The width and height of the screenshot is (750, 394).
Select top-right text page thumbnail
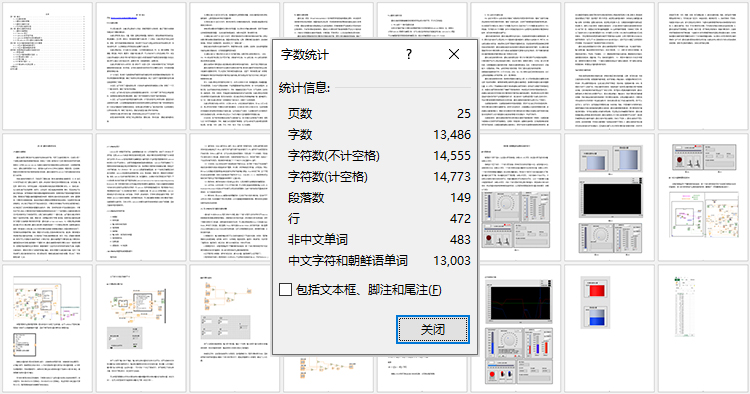pyautogui.click(x=703, y=66)
